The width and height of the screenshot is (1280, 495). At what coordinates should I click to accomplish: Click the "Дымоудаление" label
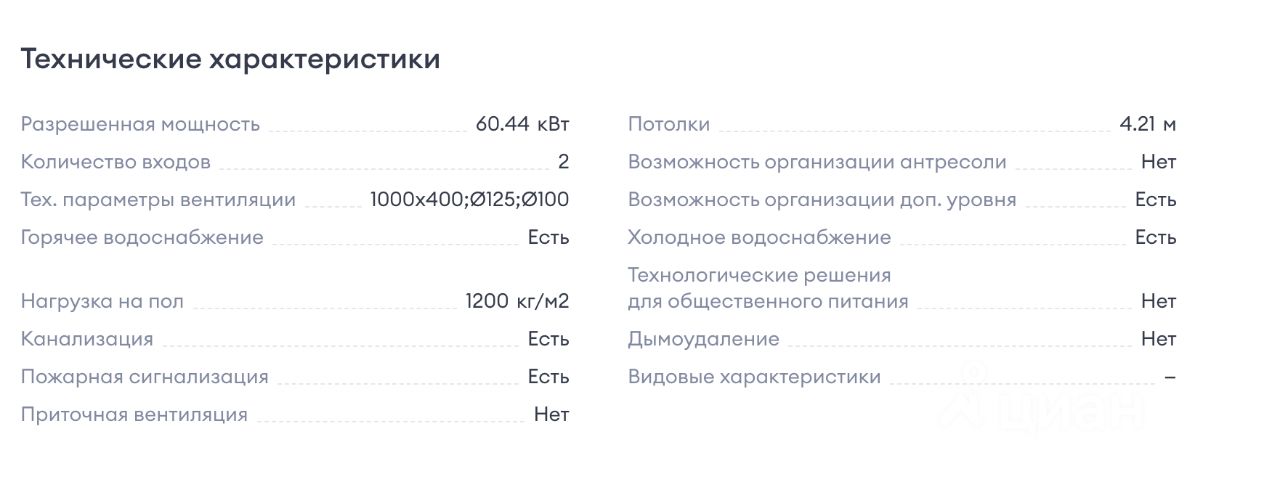pyautogui.click(x=703, y=339)
